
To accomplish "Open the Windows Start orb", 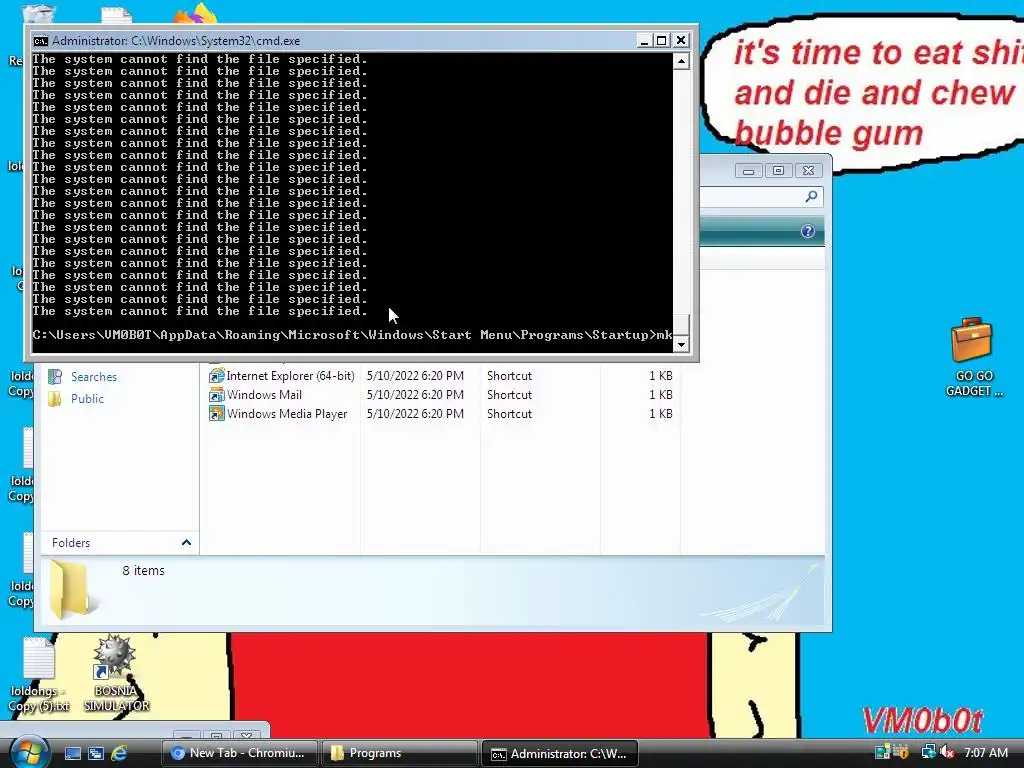I will (x=29, y=752).
